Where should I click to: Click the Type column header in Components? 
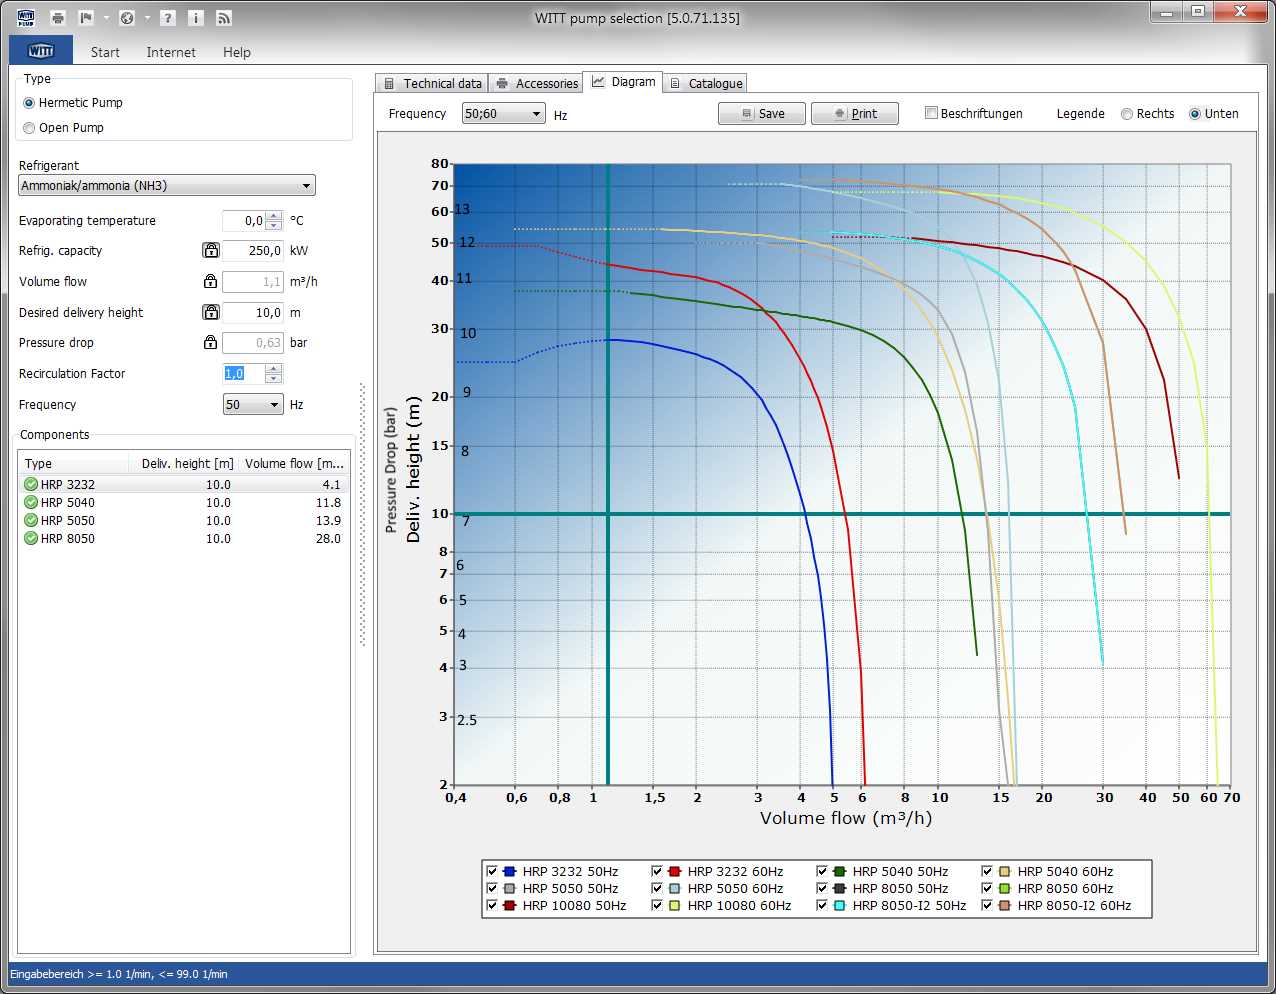(x=74, y=463)
